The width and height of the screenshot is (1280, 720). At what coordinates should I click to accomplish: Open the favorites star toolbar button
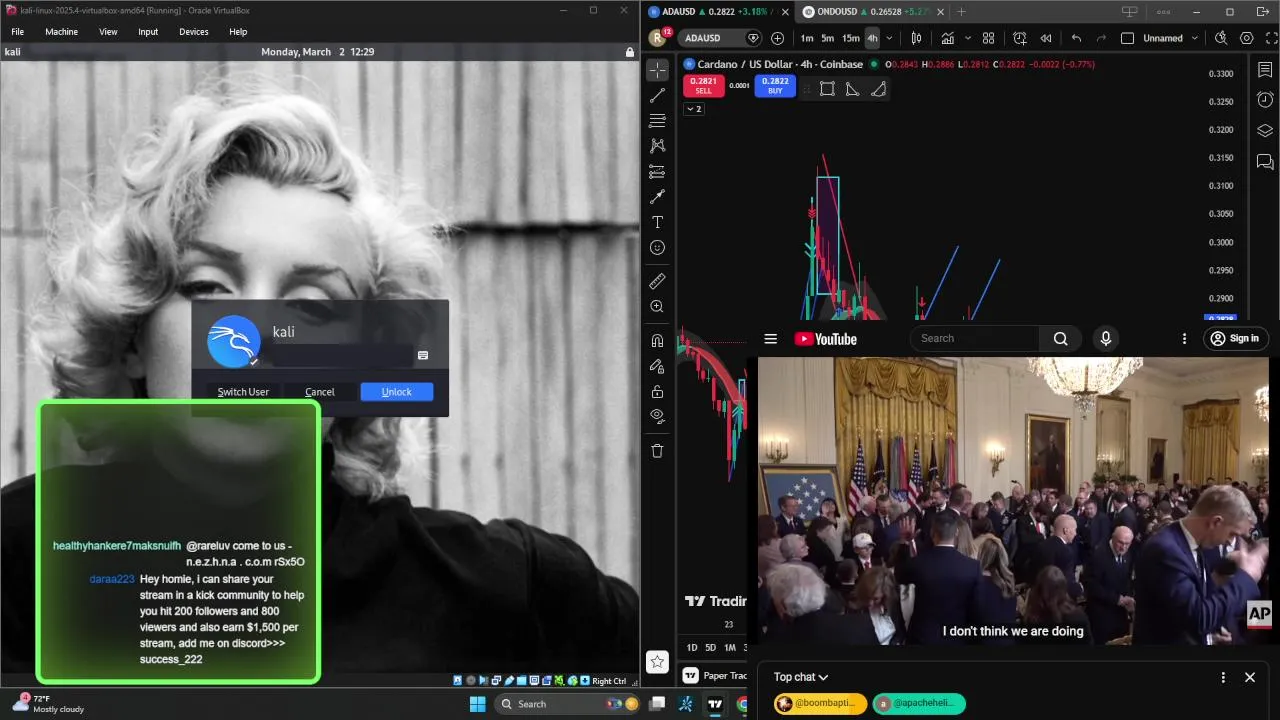(657, 661)
